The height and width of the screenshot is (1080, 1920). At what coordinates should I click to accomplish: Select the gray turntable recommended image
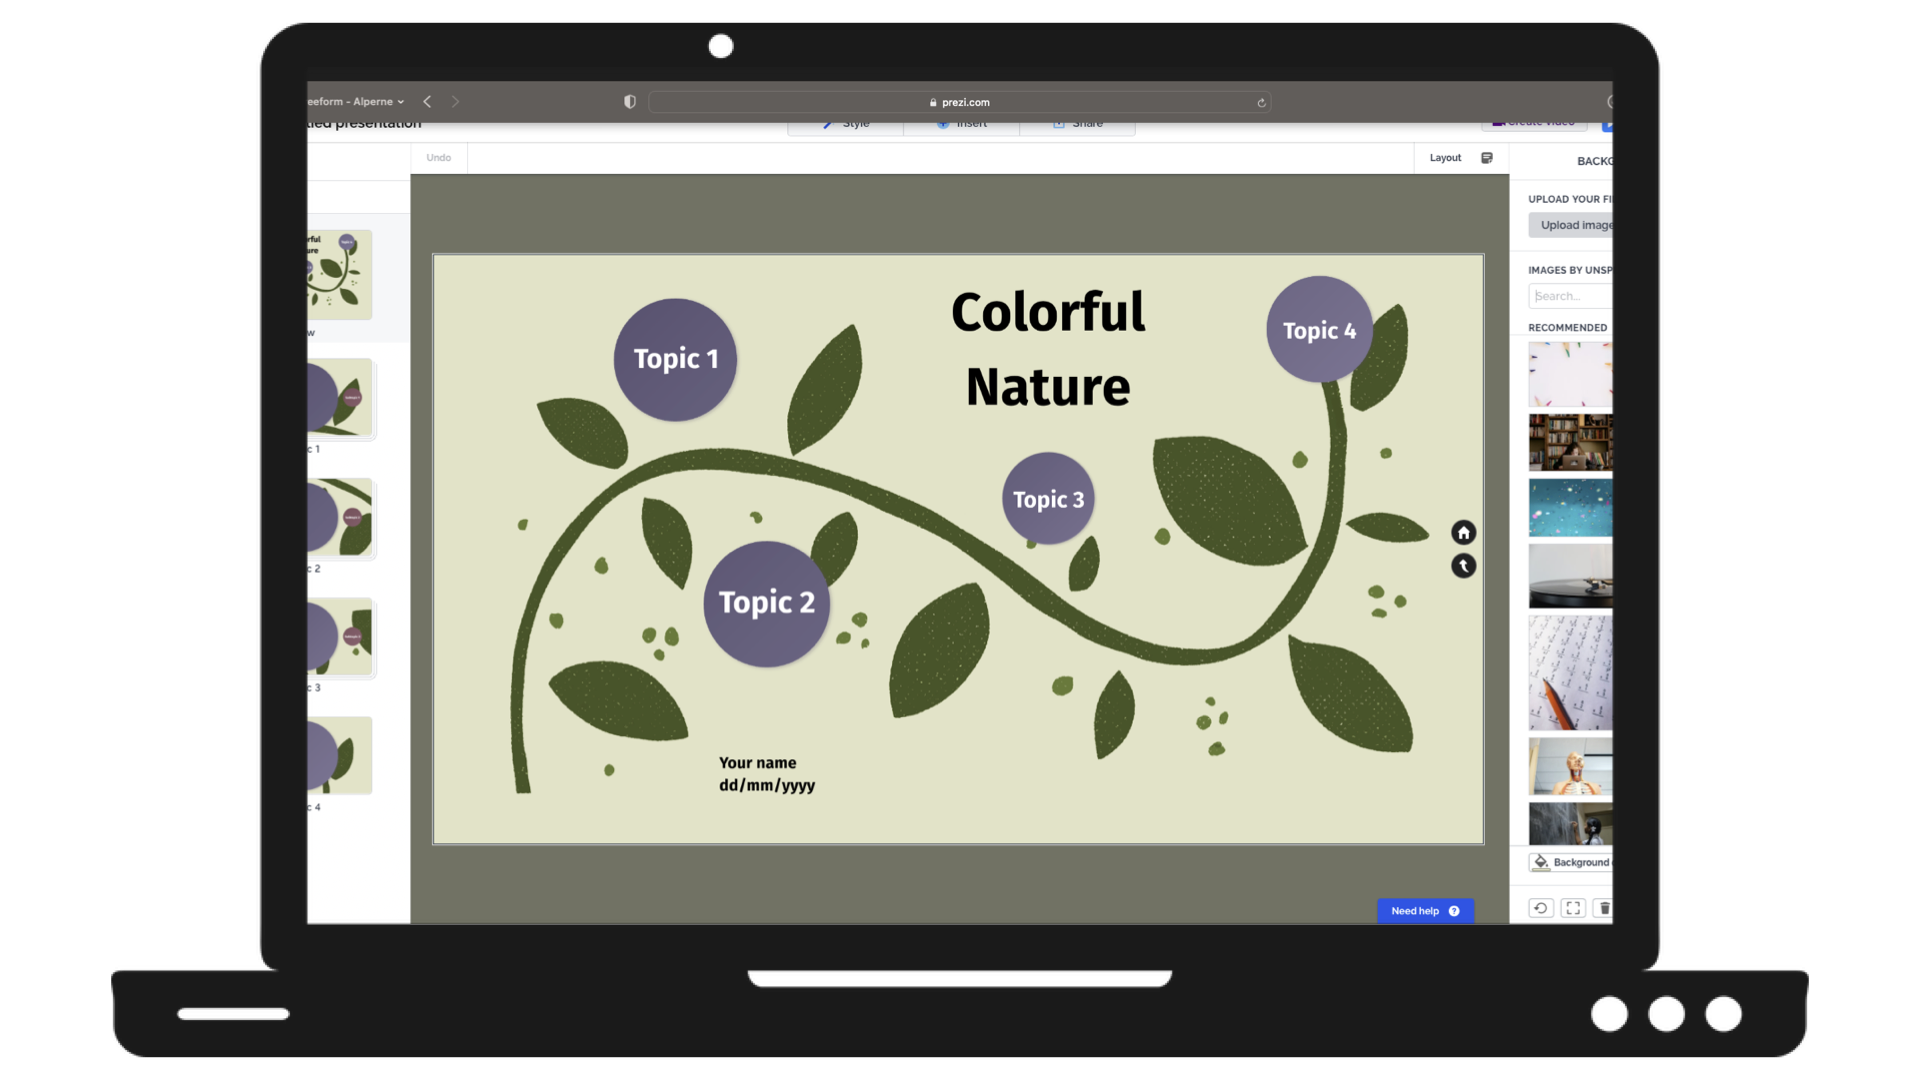click(x=1570, y=576)
